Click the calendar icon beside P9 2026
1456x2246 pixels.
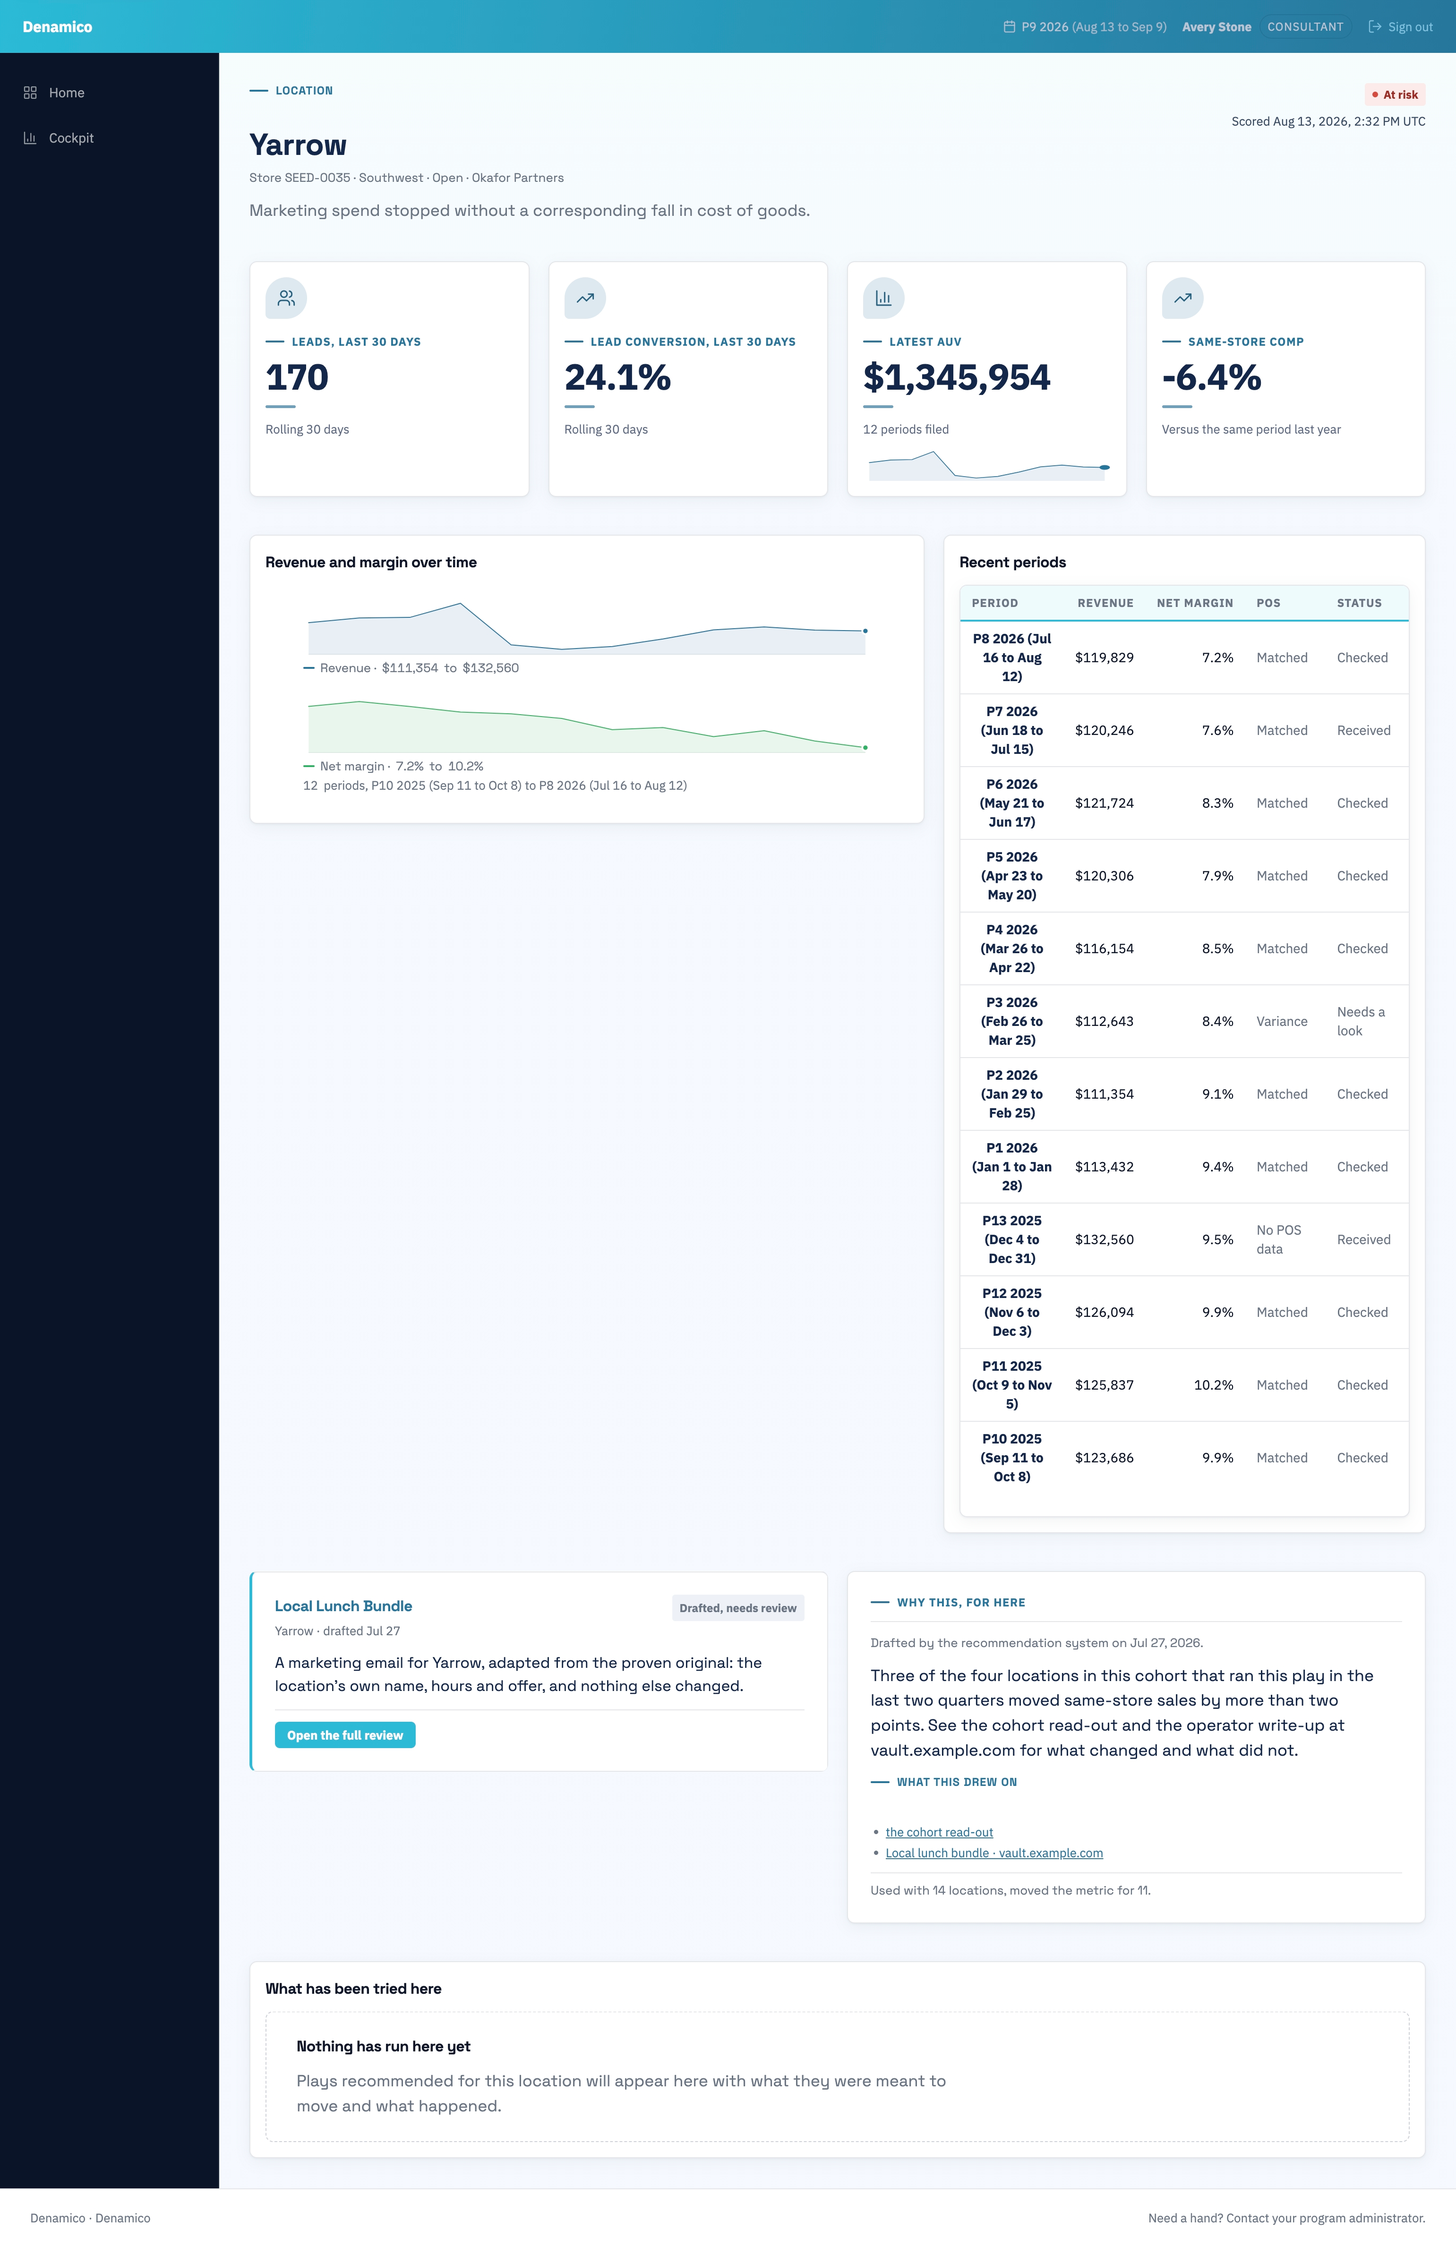coord(1009,27)
